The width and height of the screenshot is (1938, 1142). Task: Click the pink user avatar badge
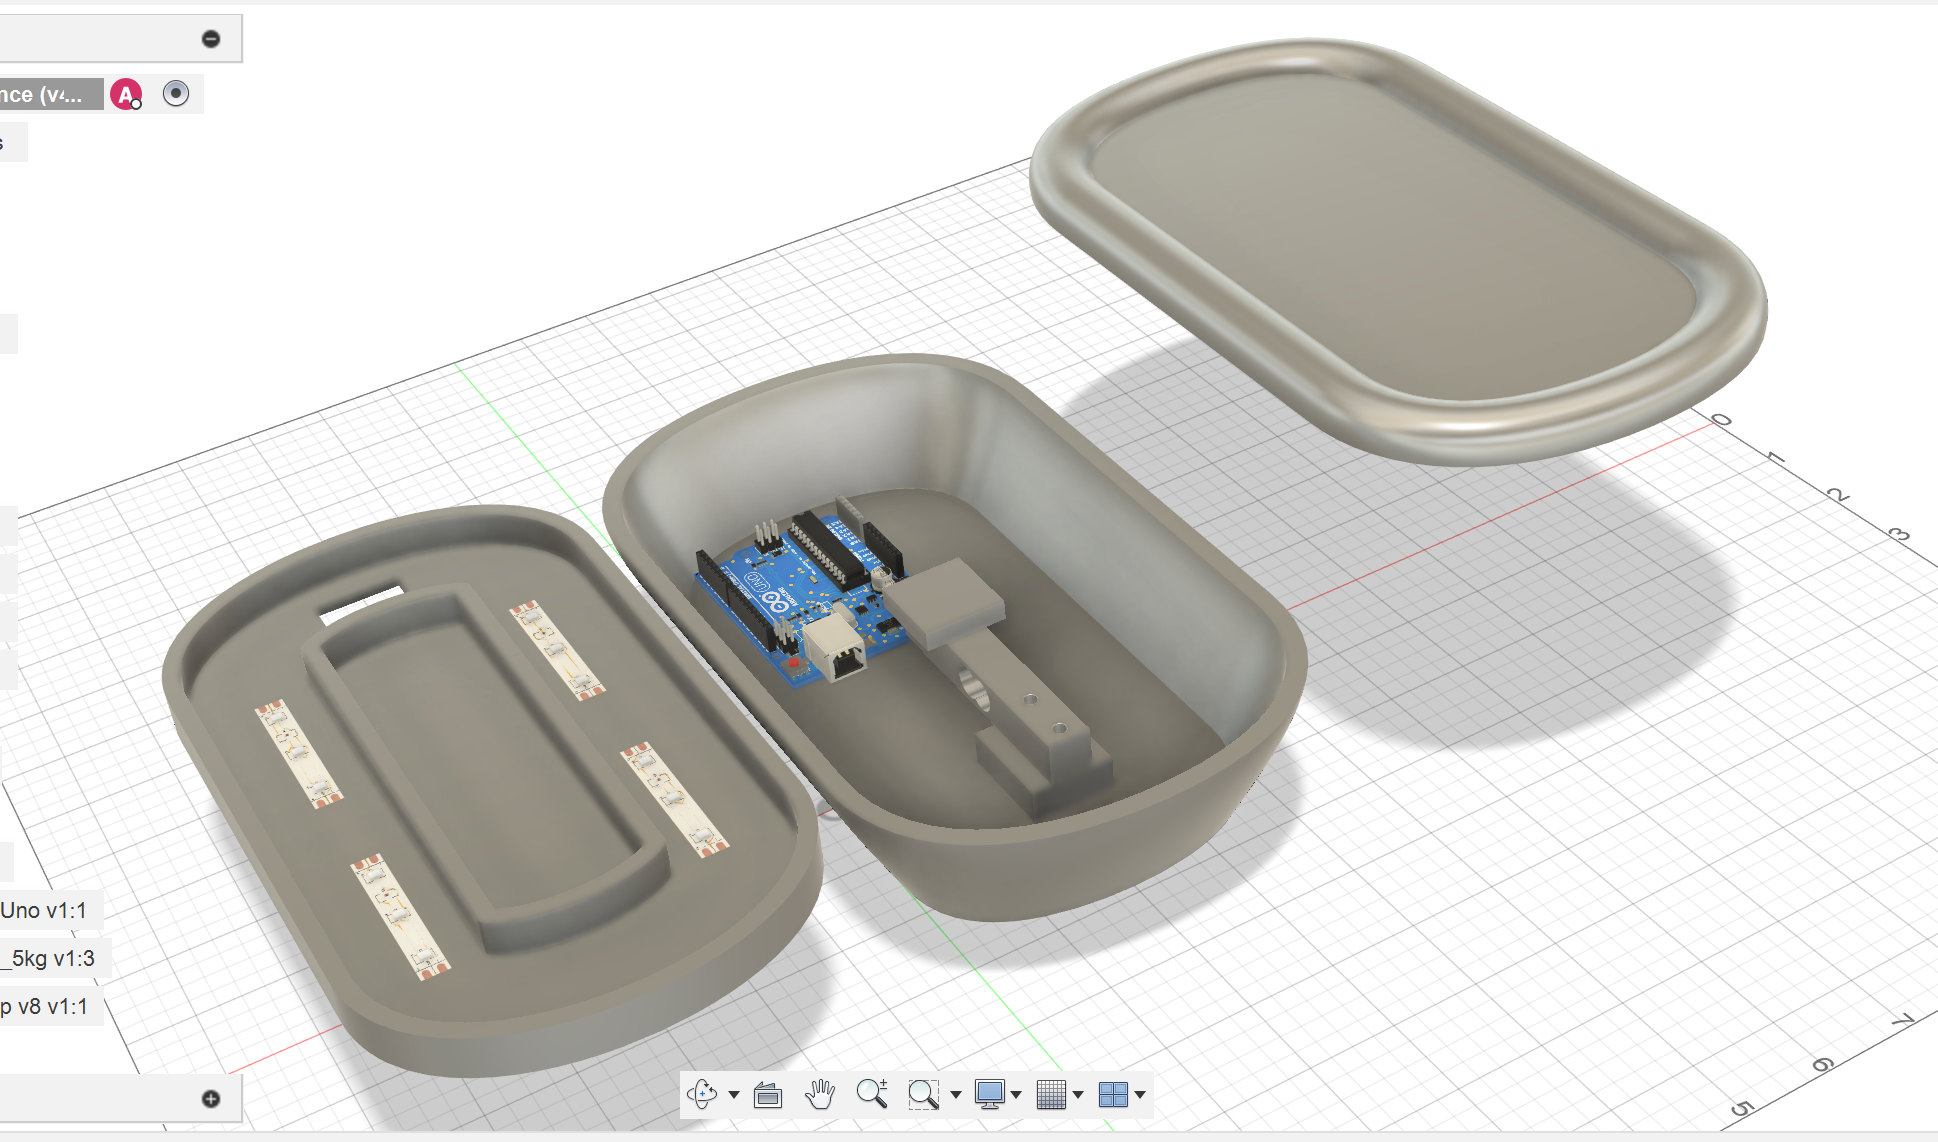click(x=126, y=95)
